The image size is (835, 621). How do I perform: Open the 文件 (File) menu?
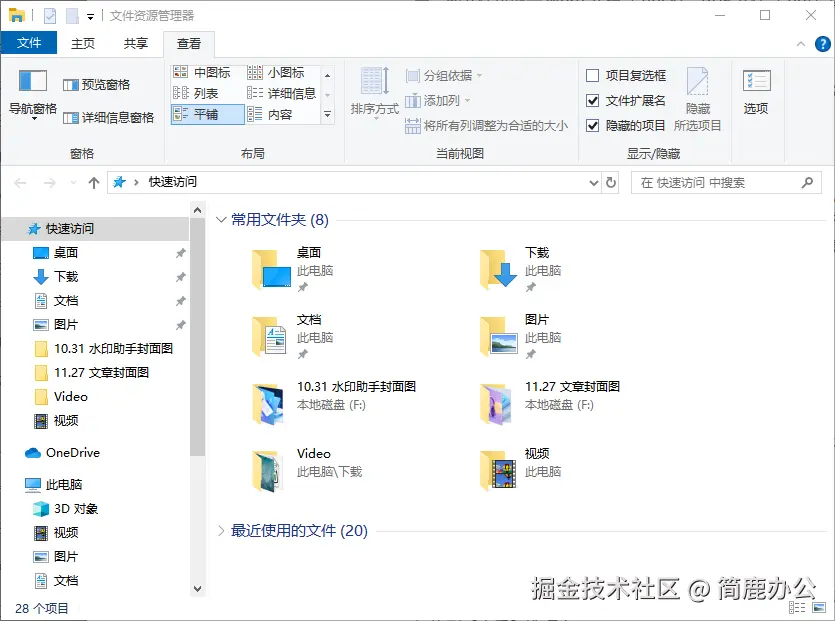click(30, 43)
